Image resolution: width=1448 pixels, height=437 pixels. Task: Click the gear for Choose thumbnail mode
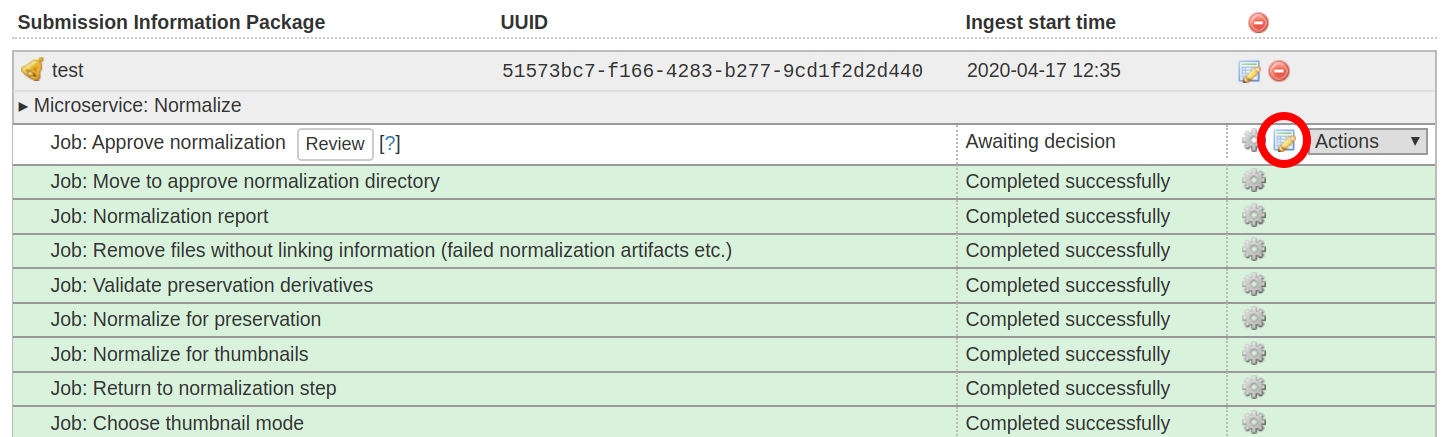point(1253,422)
